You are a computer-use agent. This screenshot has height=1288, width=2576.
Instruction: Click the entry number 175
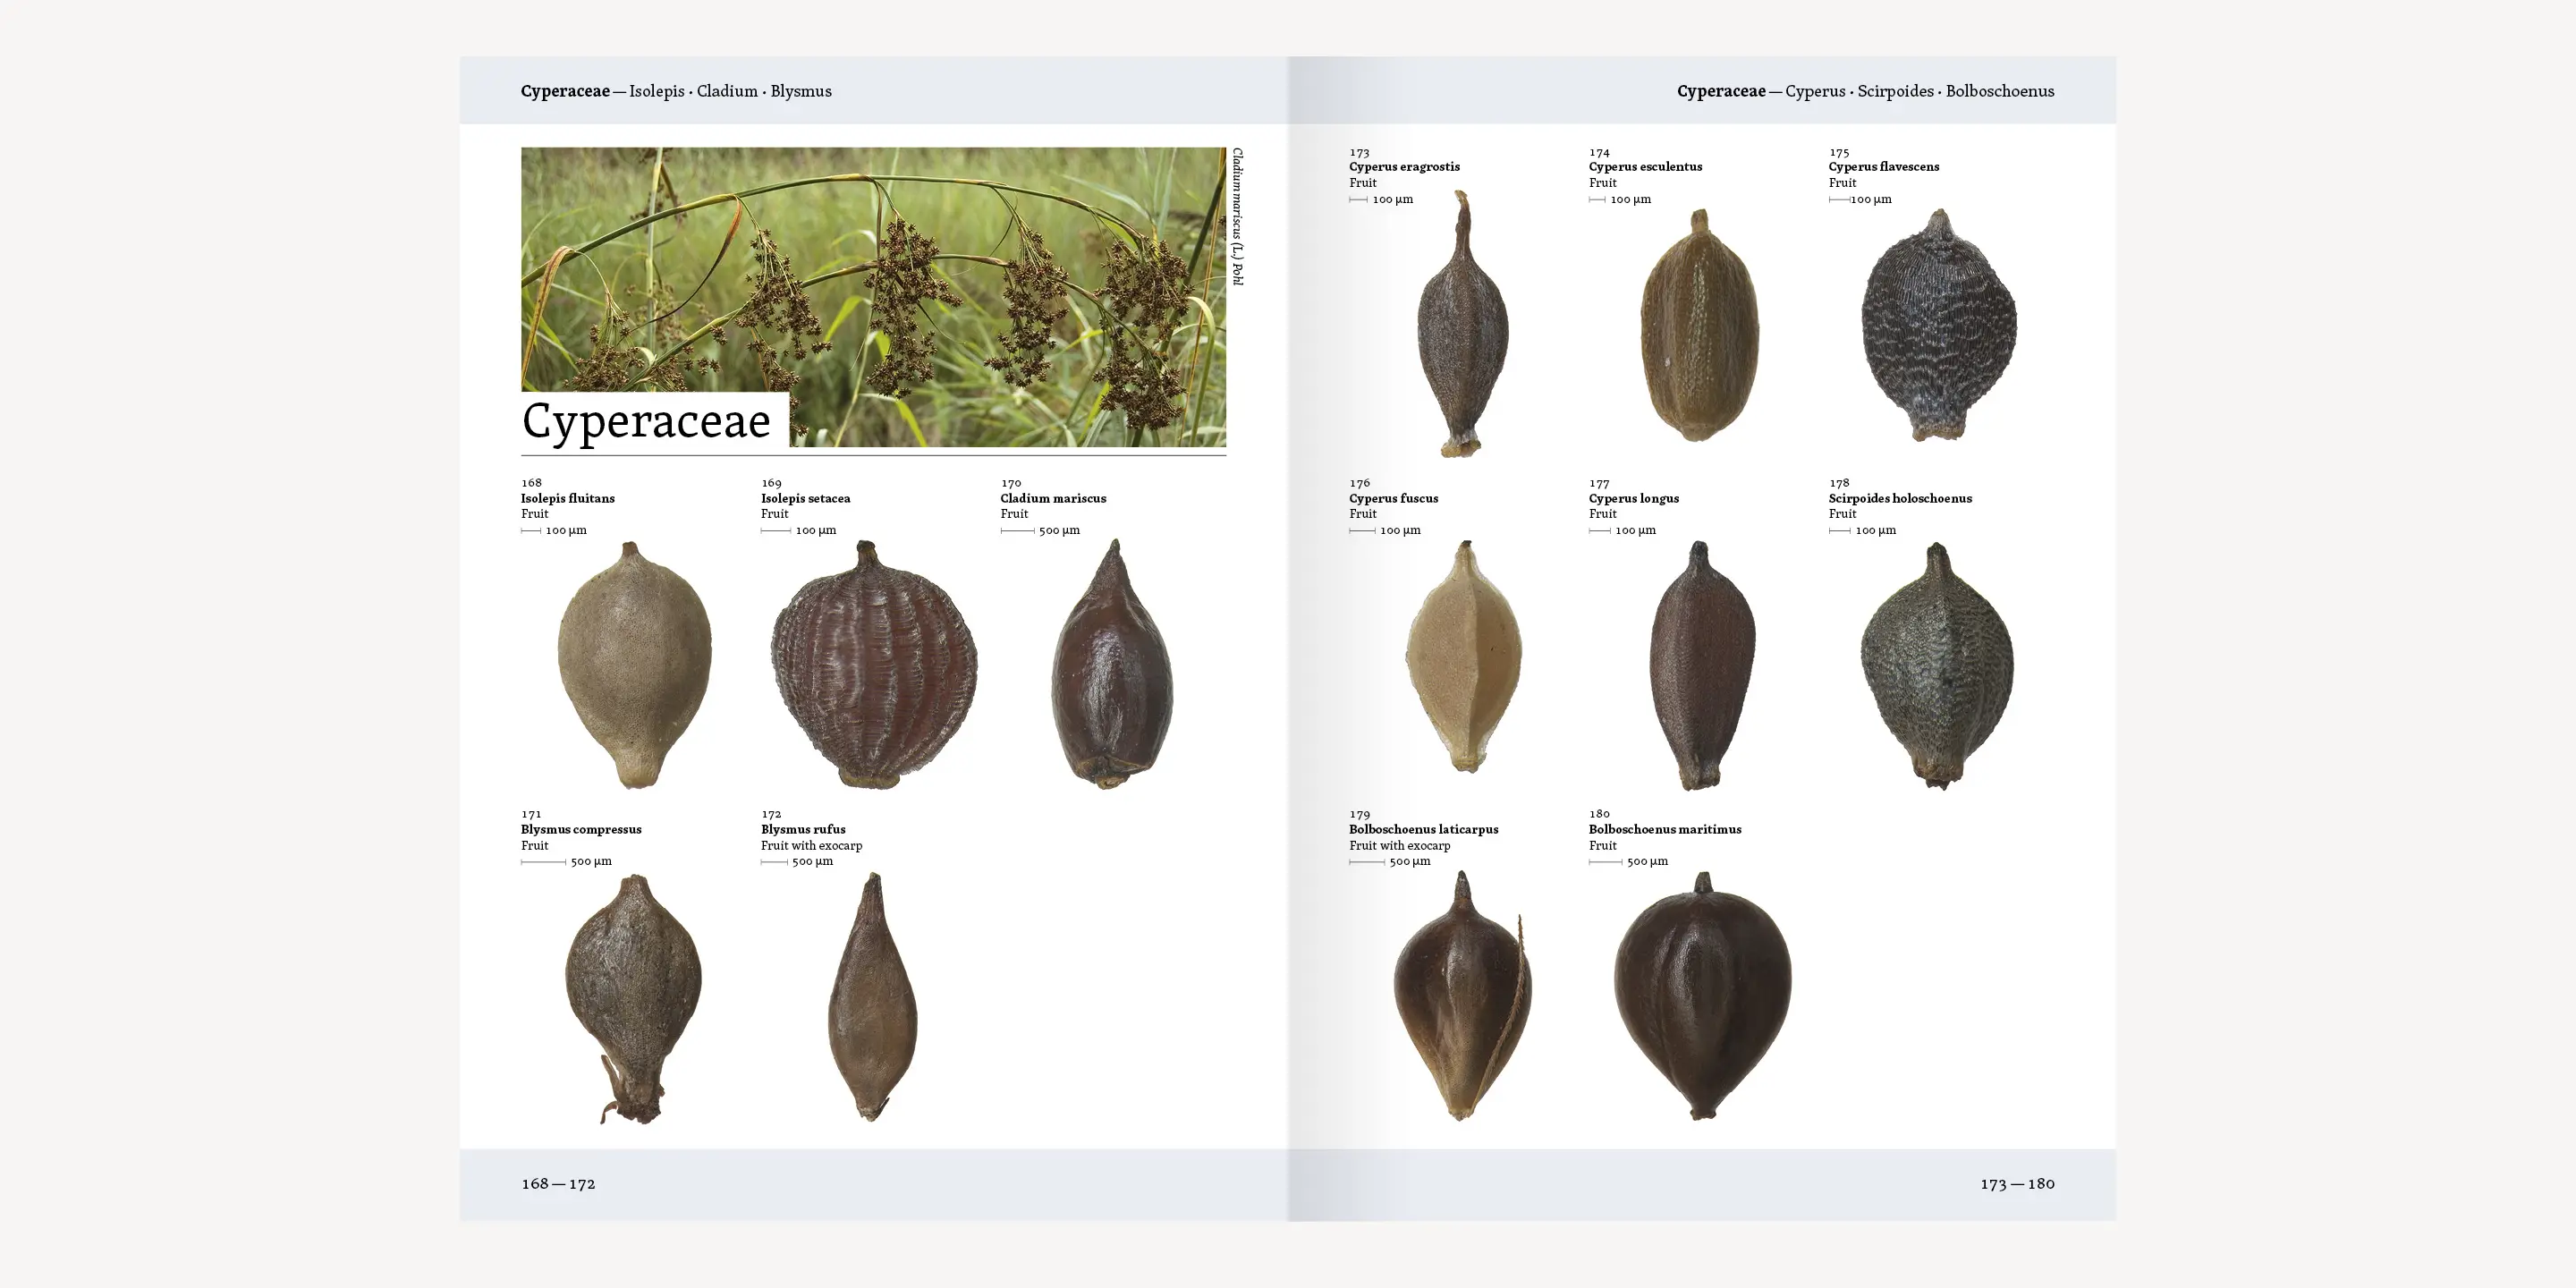tap(1839, 153)
